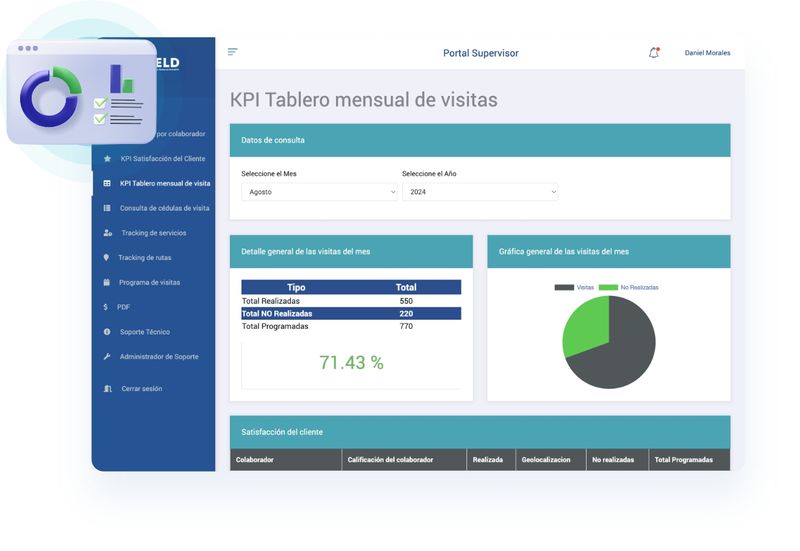Click the Colaborador column header
Screen dimensions: 800x551
[x=286, y=460]
